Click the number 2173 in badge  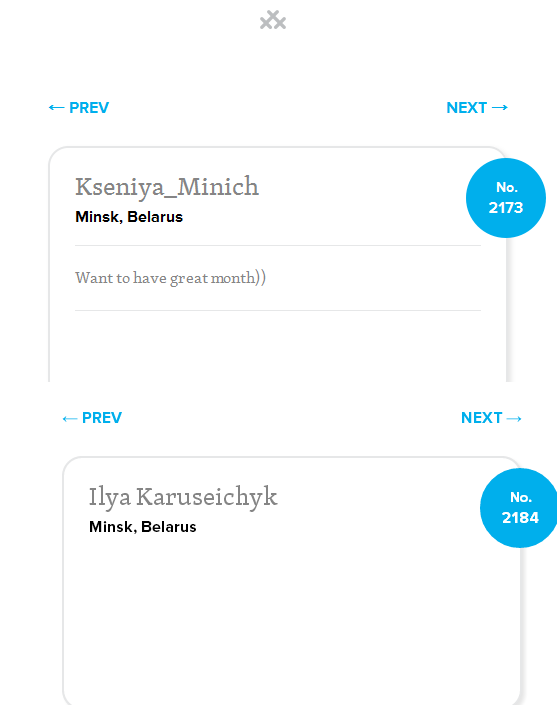(x=506, y=208)
